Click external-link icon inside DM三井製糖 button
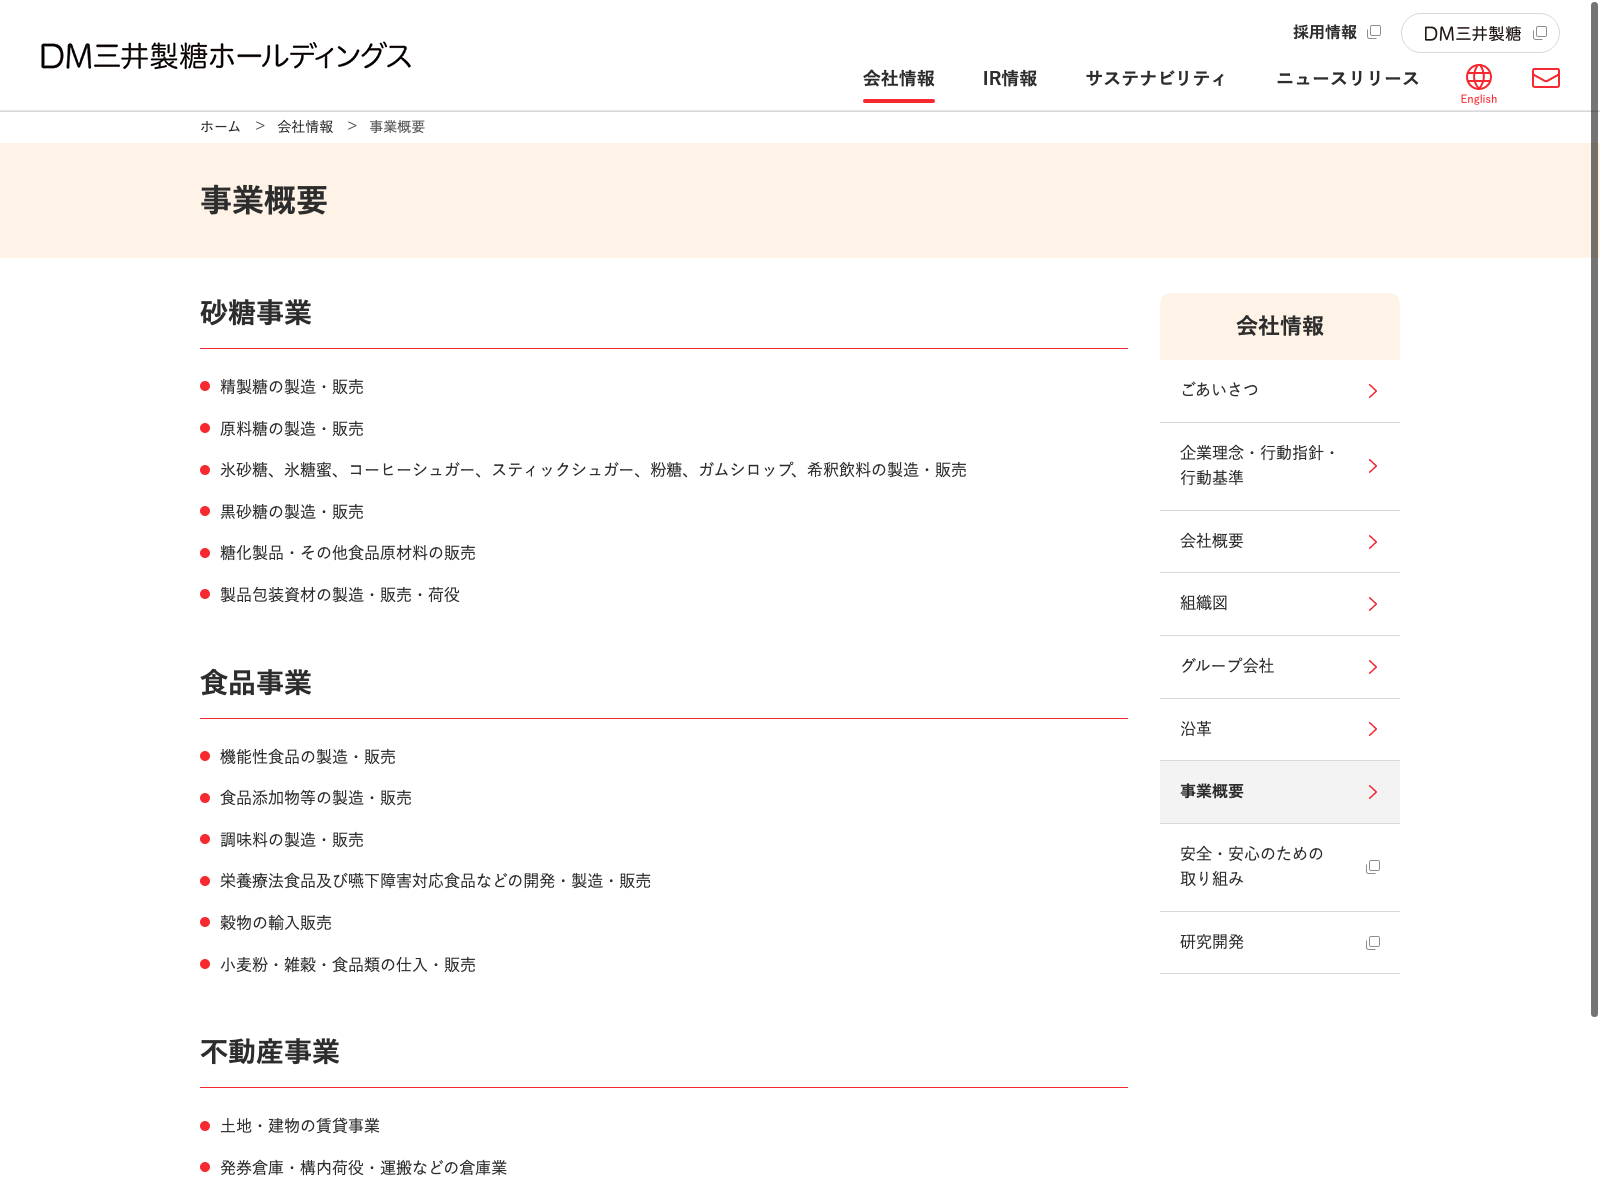The height and width of the screenshot is (1200, 1600). tap(1540, 33)
